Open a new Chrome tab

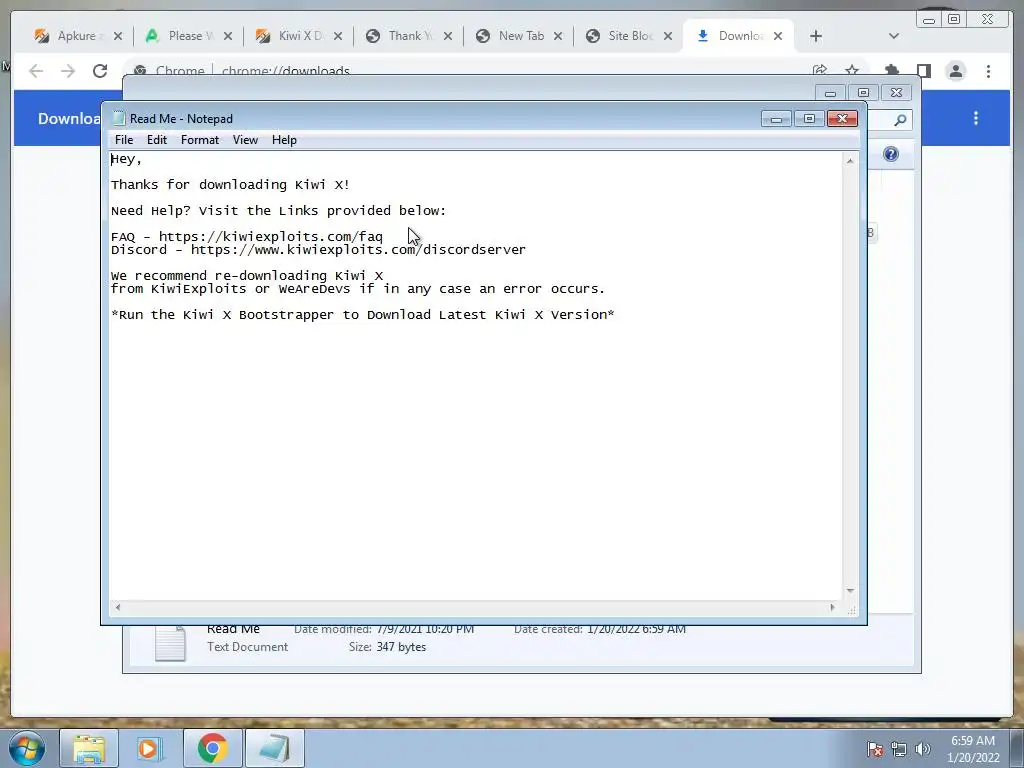point(816,36)
